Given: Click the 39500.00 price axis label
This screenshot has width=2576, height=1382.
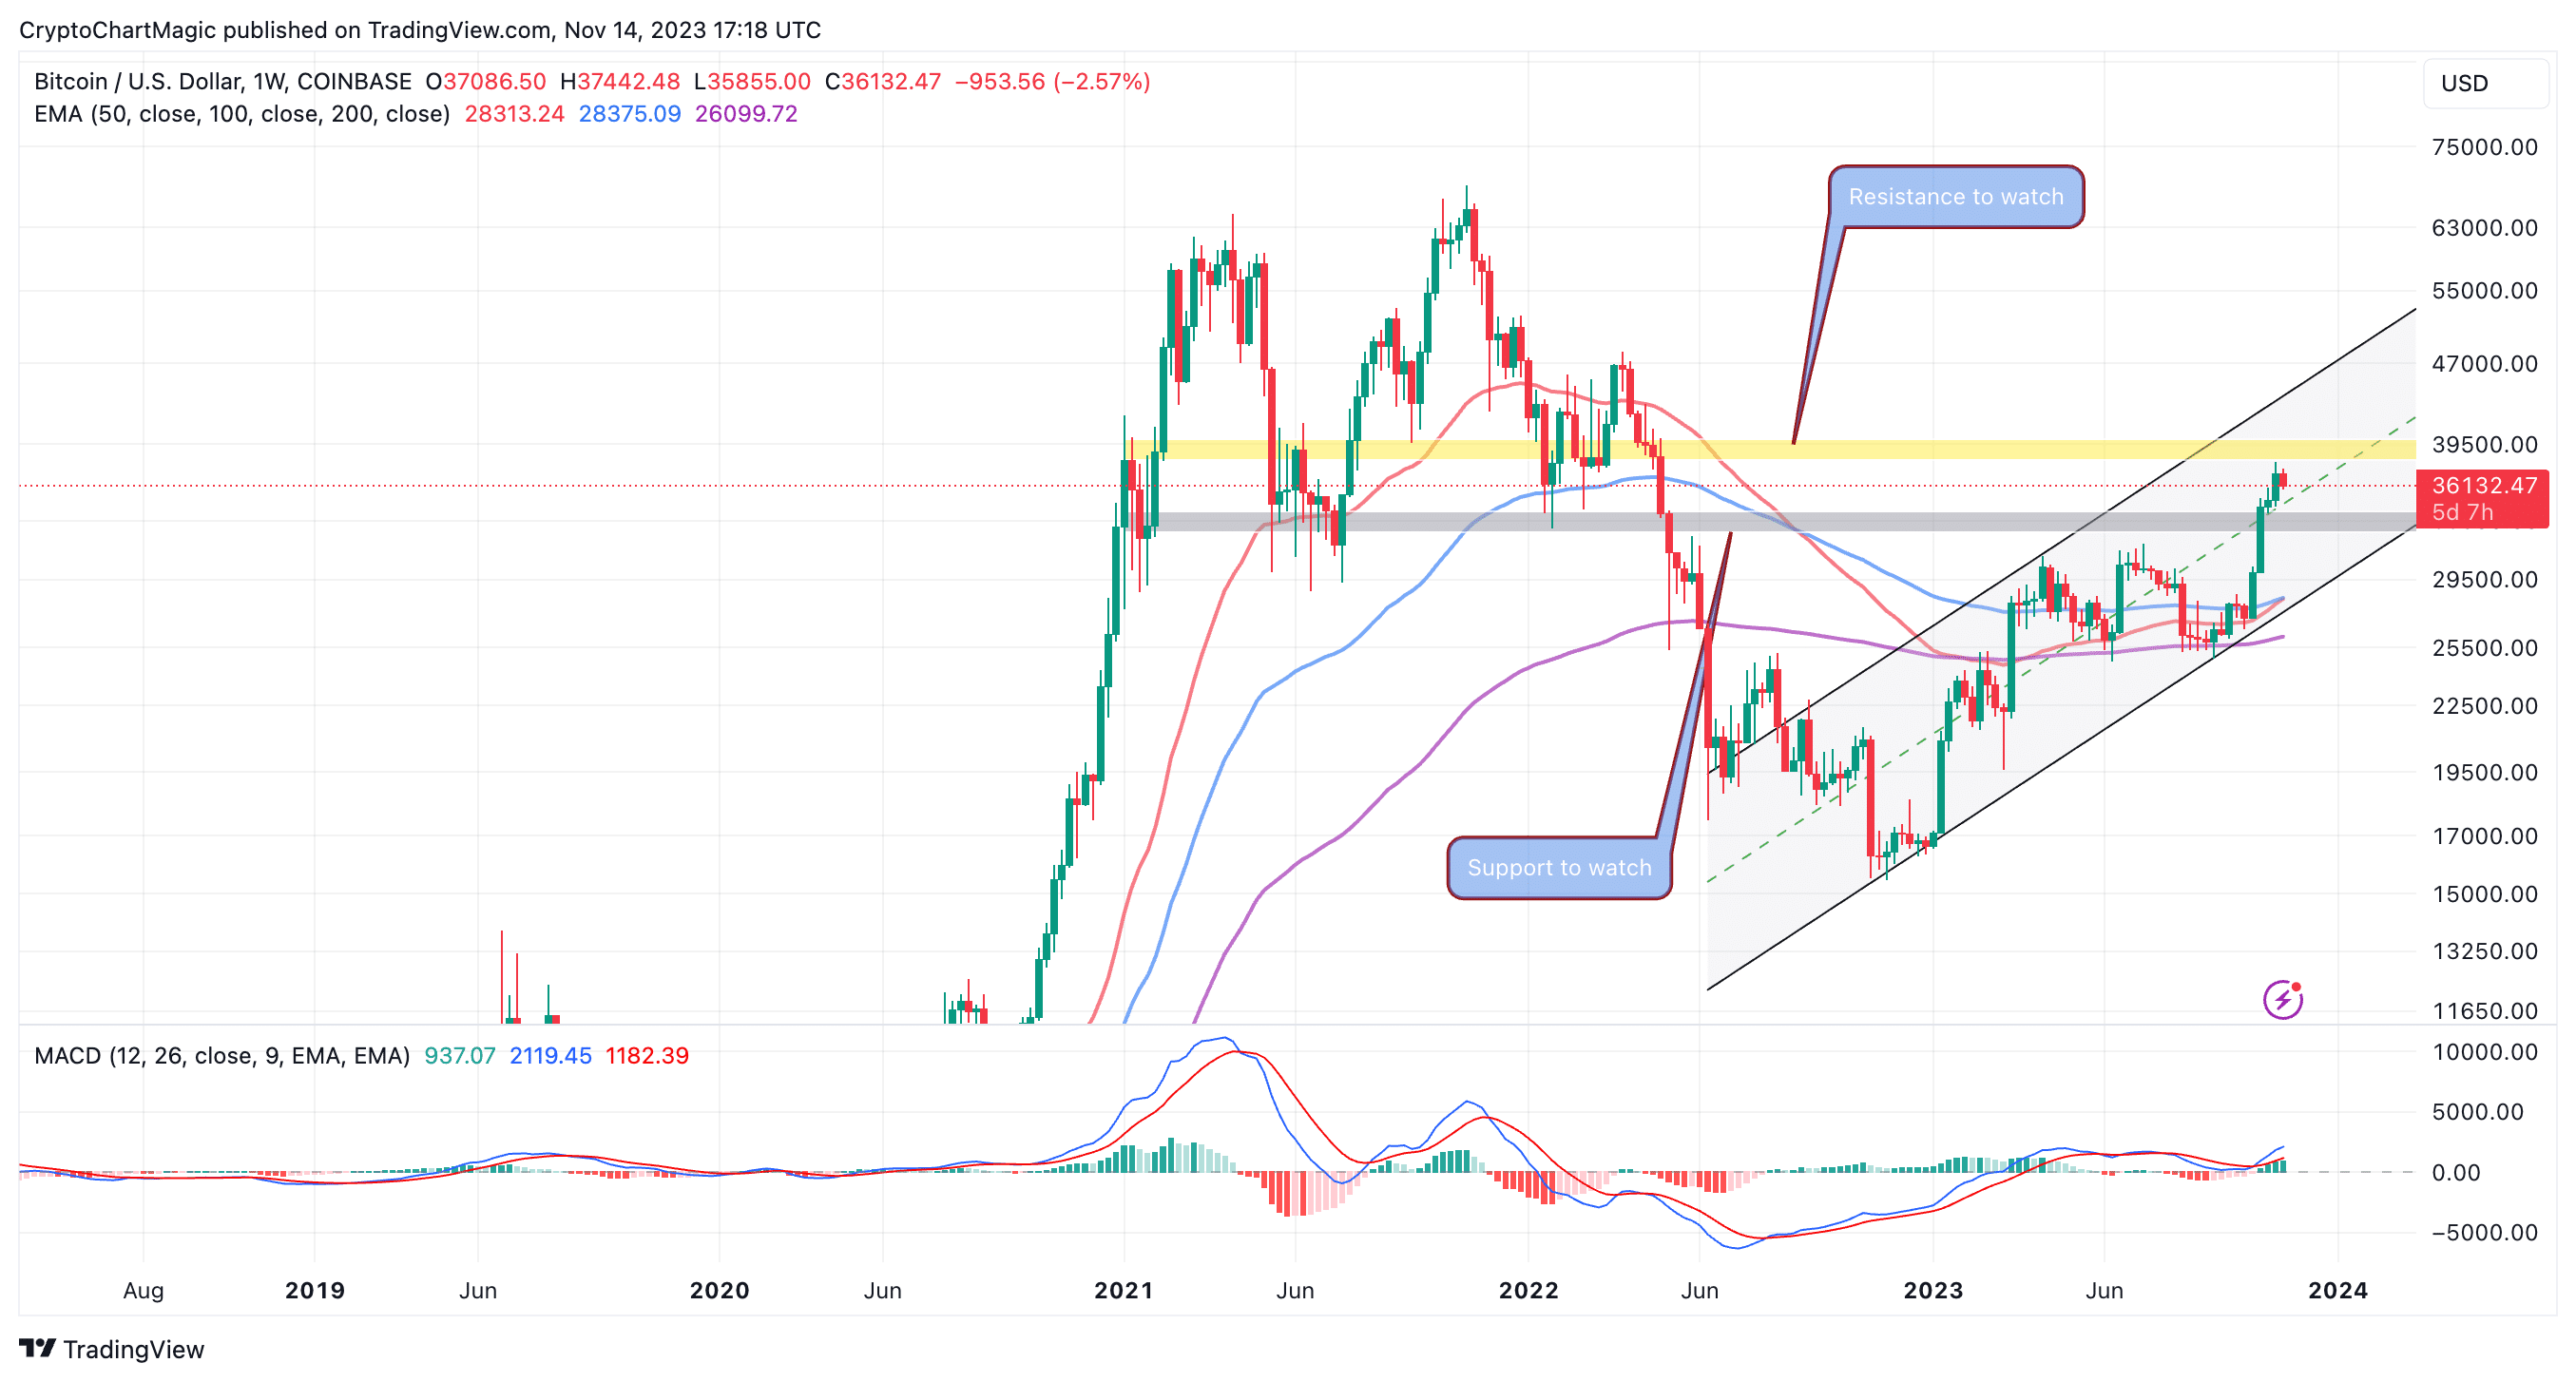Looking at the screenshot, I should pyautogui.click(x=2484, y=444).
